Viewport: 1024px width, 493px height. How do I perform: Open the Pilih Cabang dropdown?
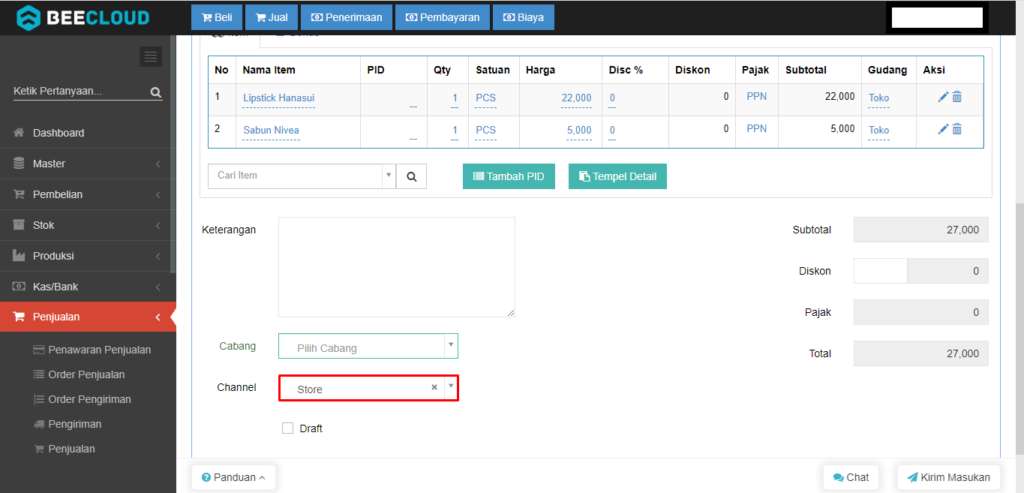[x=368, y=346]
